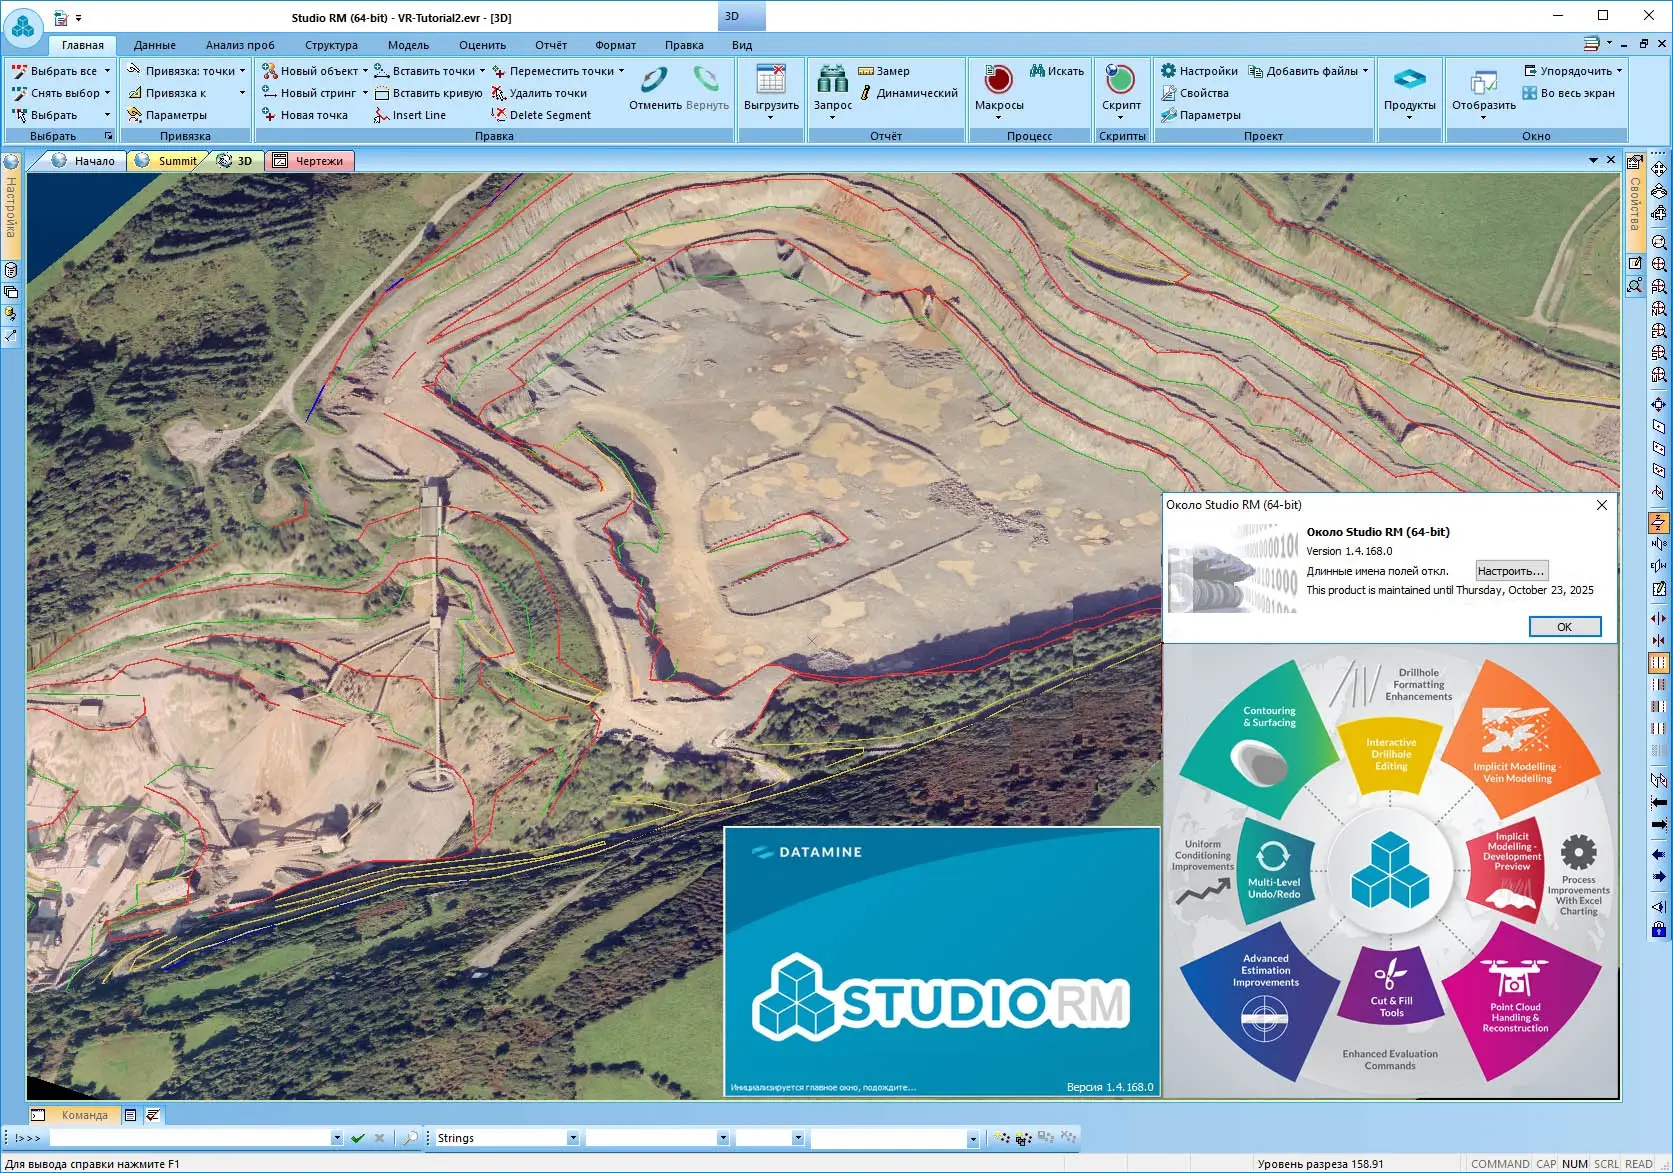Click the Настроить… button in About dialog
The image size is (1673, 1173).
tap(1511, 571)
